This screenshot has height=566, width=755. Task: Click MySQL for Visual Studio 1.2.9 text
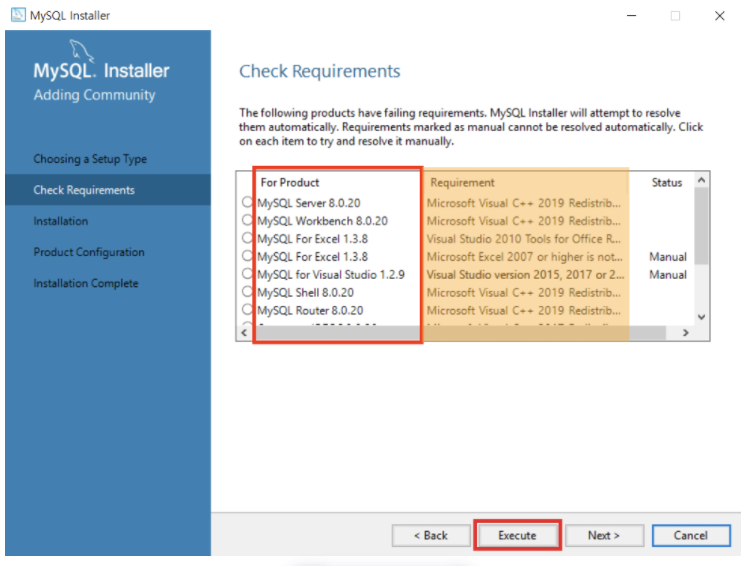[x=331, y=275]
